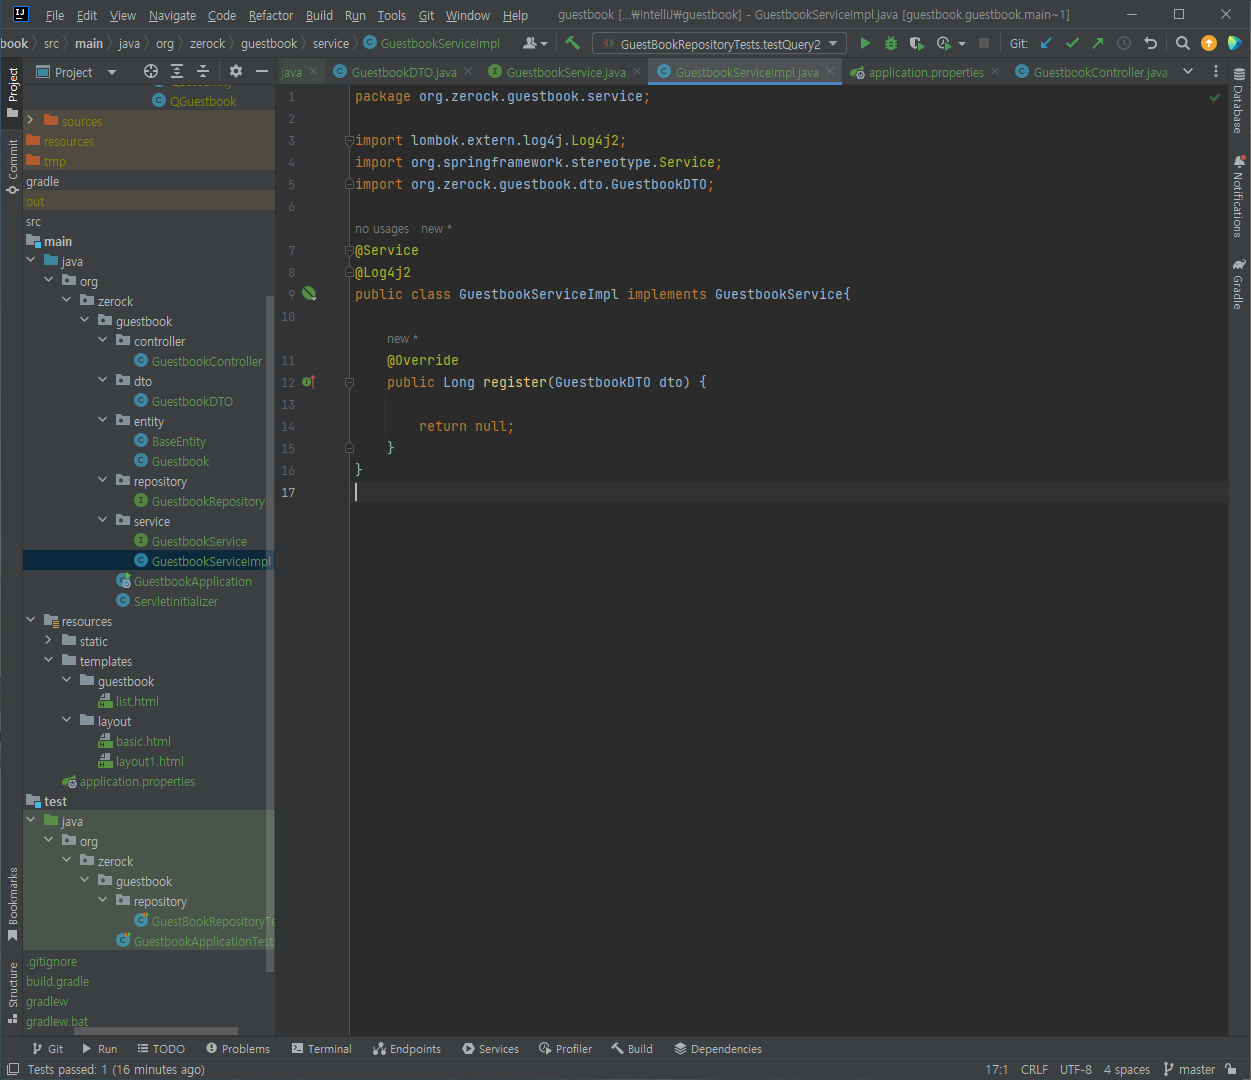Switch to GuestbookDTO.java tab
The image size is (1251, 1080).
click(x=403, y=72)
